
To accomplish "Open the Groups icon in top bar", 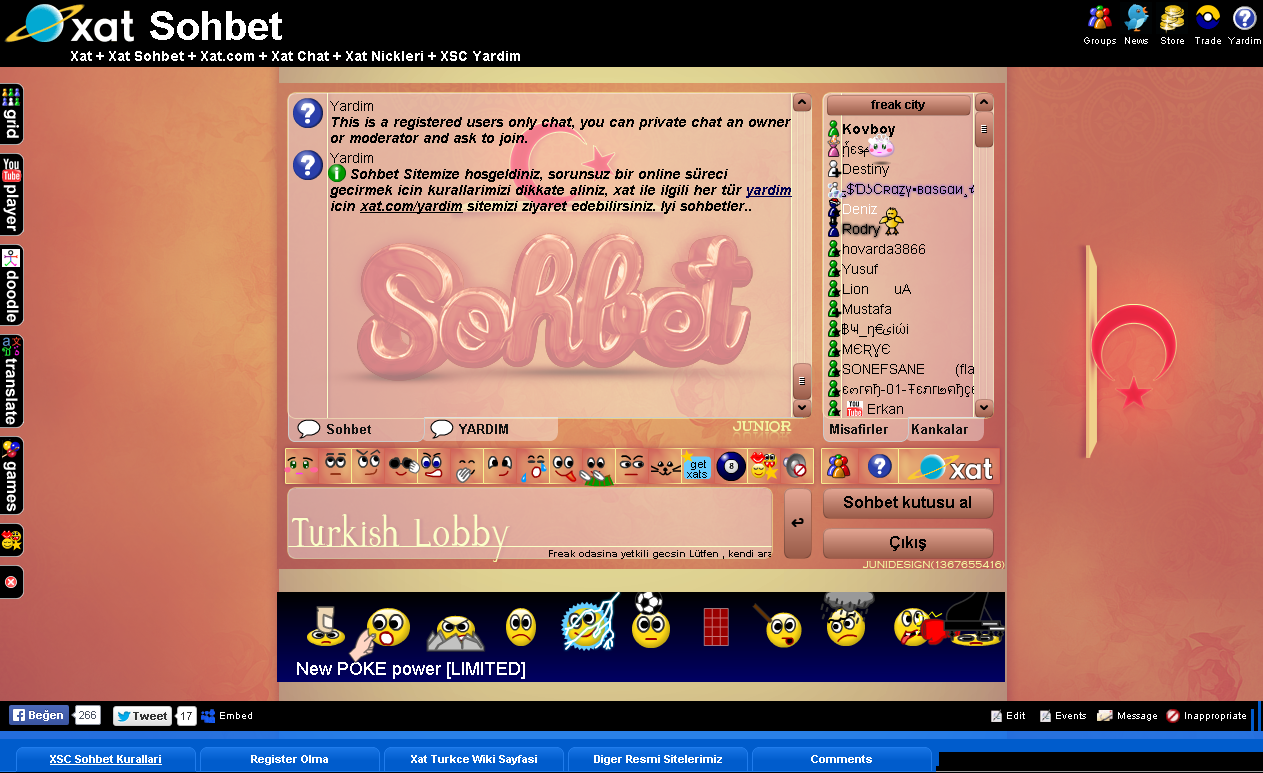I will [x=1099, y=25].
